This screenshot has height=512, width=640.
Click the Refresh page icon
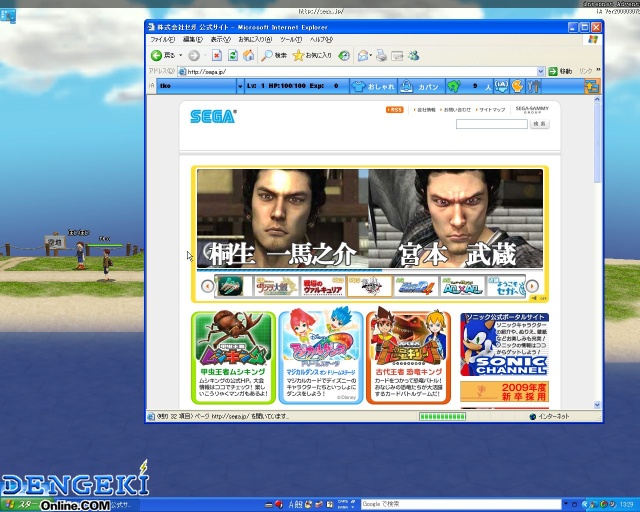[x=233, y=55]
